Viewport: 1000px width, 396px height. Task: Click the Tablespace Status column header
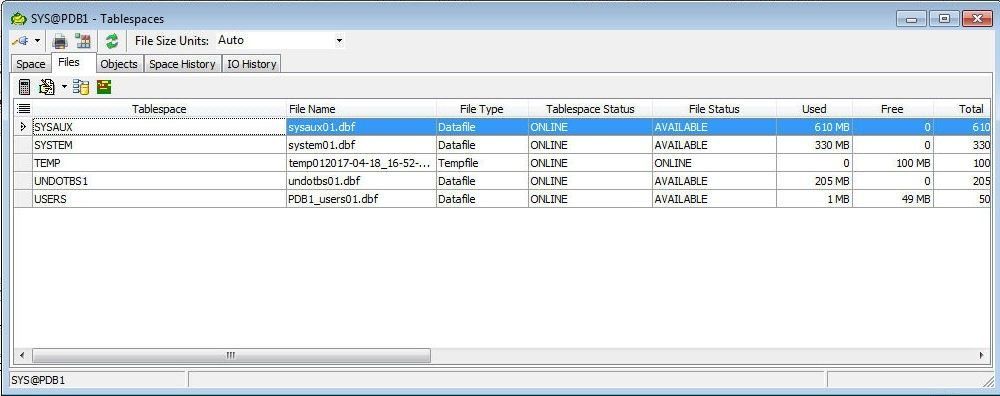click(591, 109)
